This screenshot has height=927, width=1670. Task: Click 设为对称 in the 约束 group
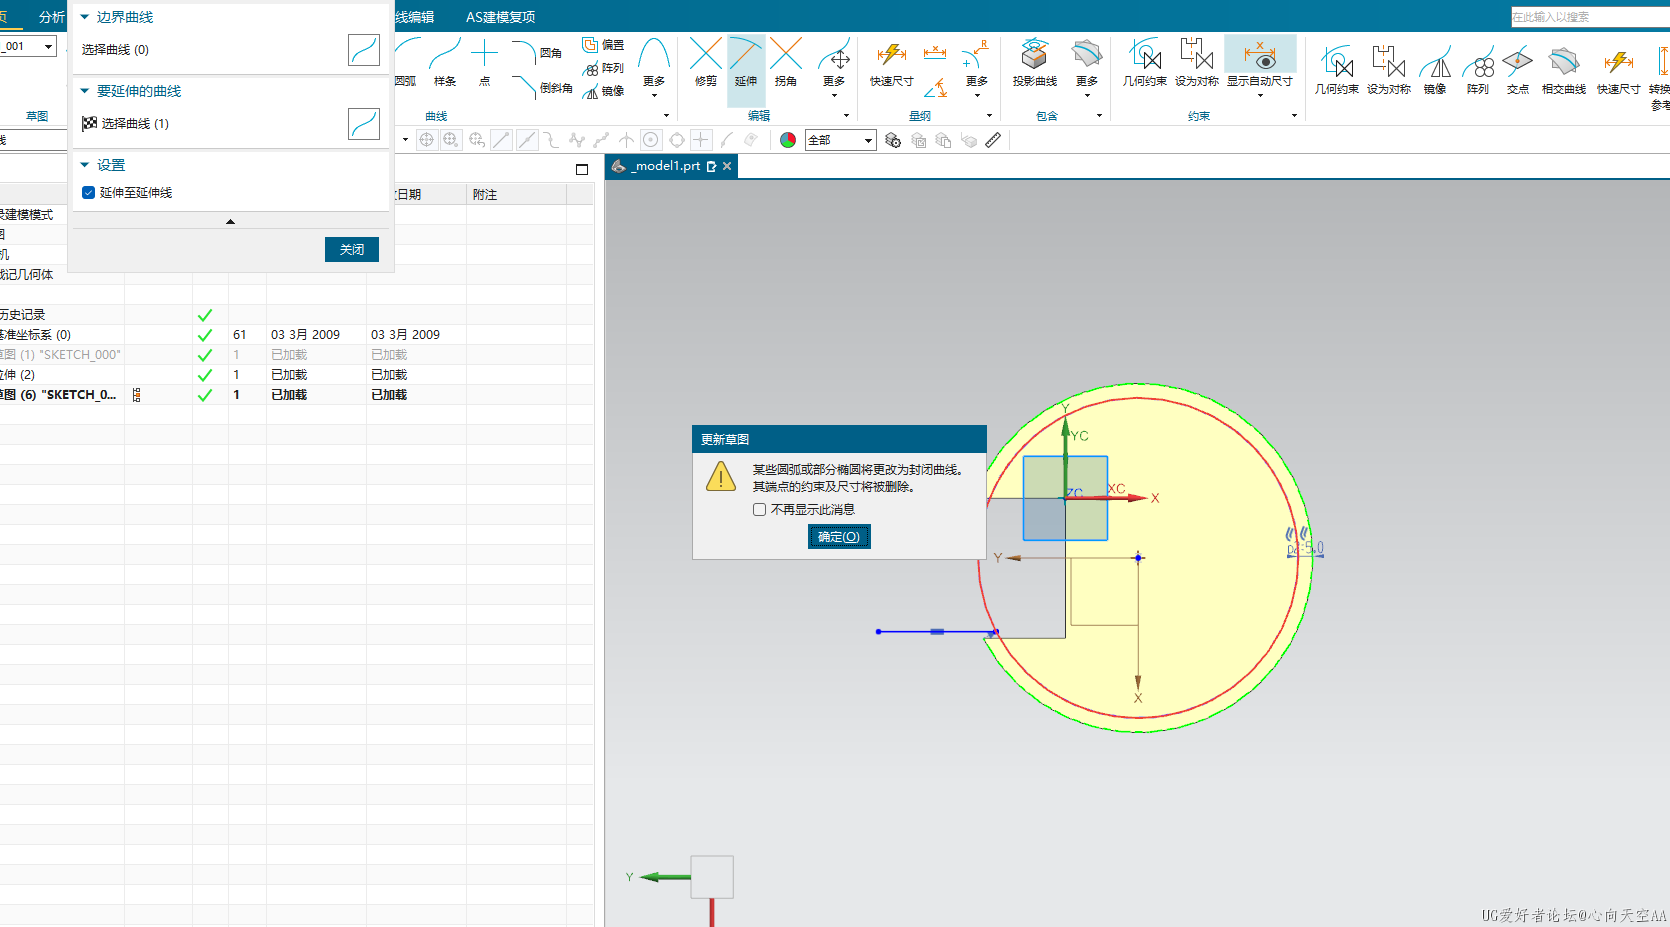(1197, 63)
